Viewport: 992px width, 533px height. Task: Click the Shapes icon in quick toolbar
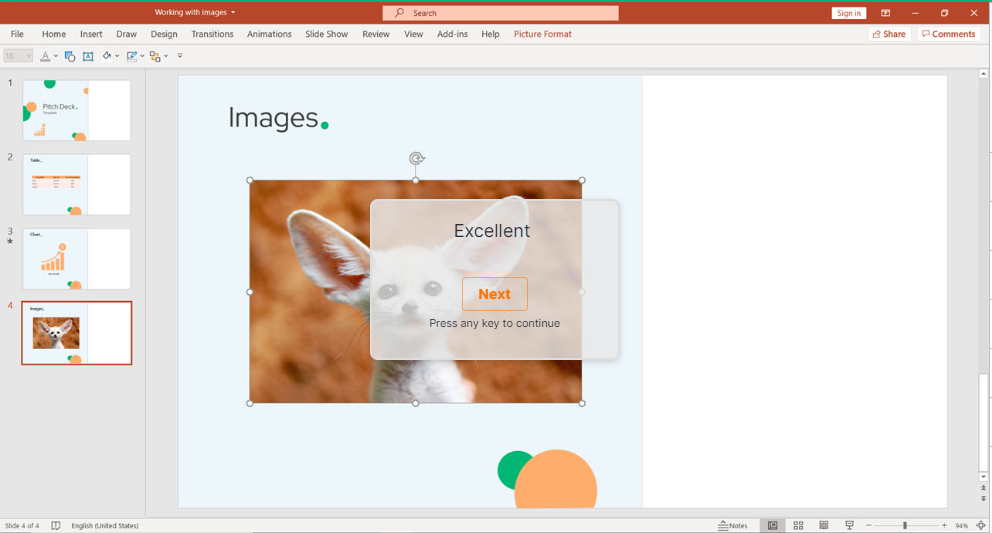[70, 56]
